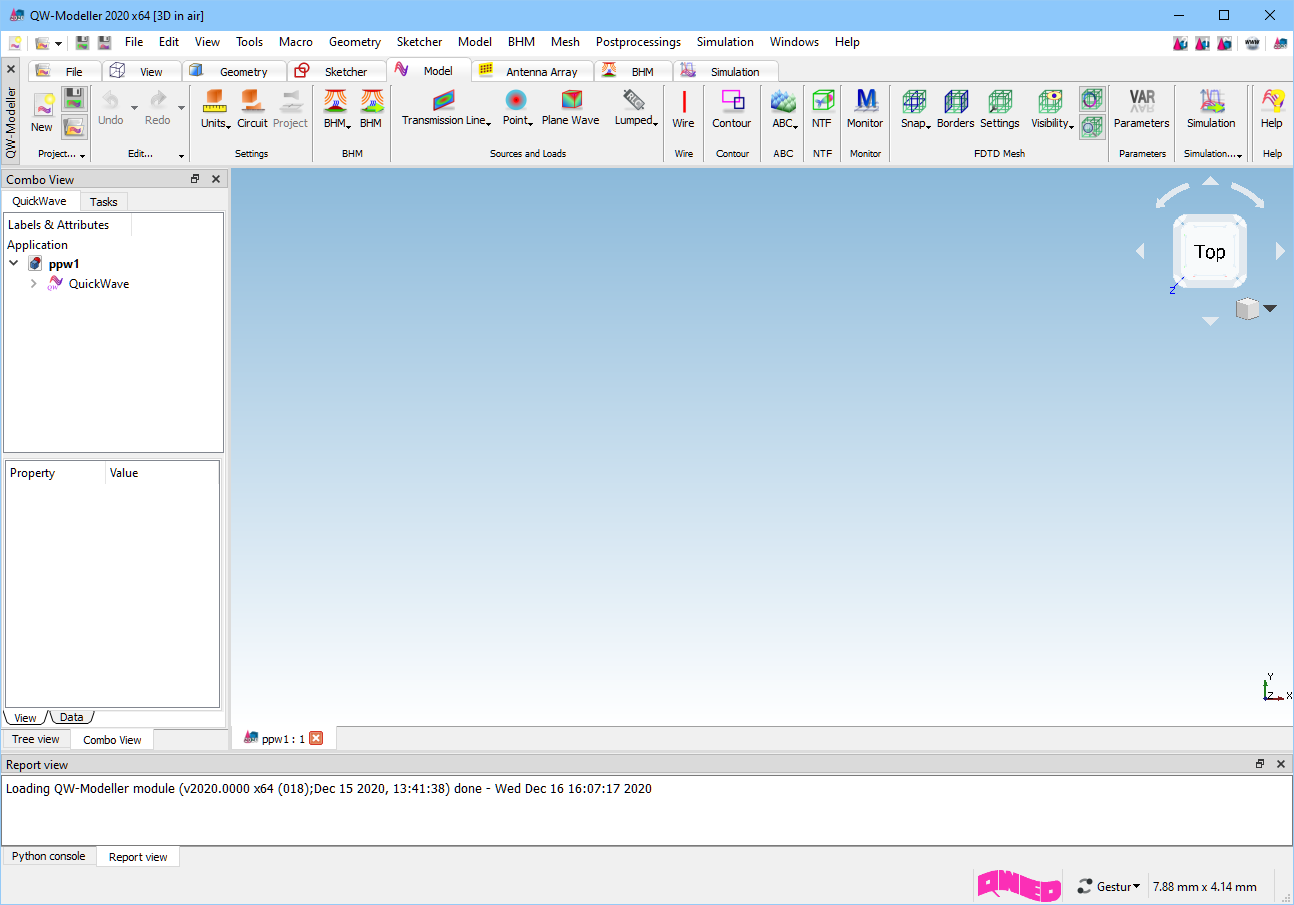Switch to the Simulation ribbon tab
This screenshot has height=905, width=1294.
[x=726, y=71]
